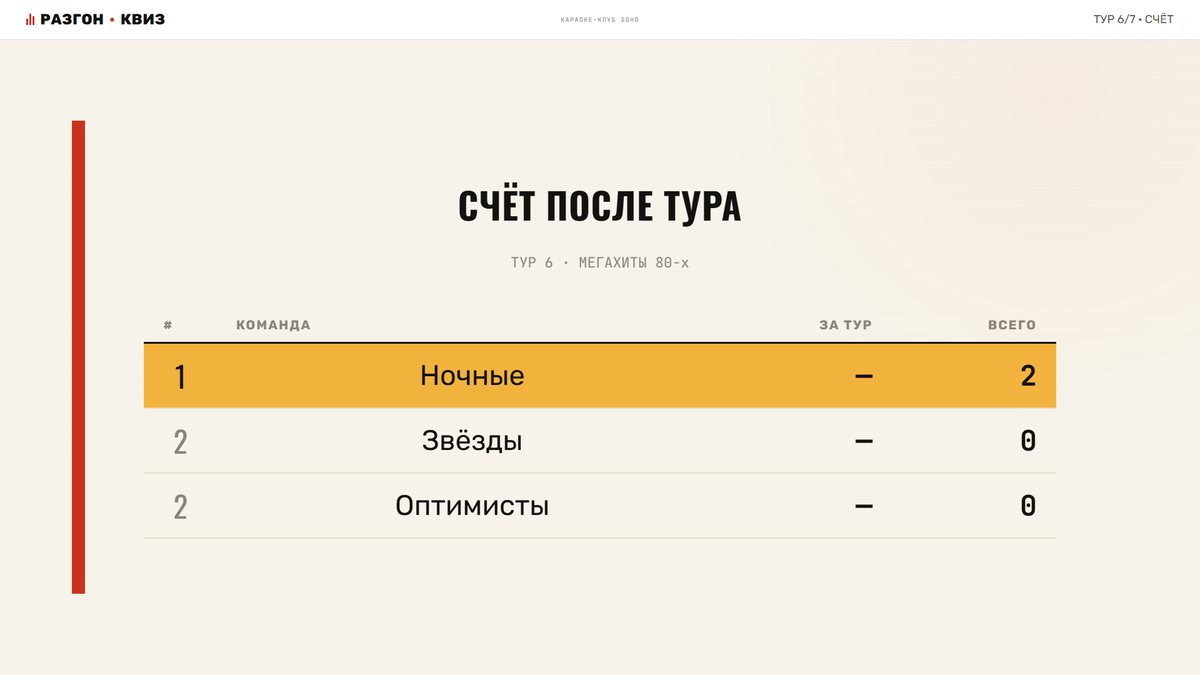Click the # column header
The width and height of the screenshot is (1200, 675).
point(168,325)
